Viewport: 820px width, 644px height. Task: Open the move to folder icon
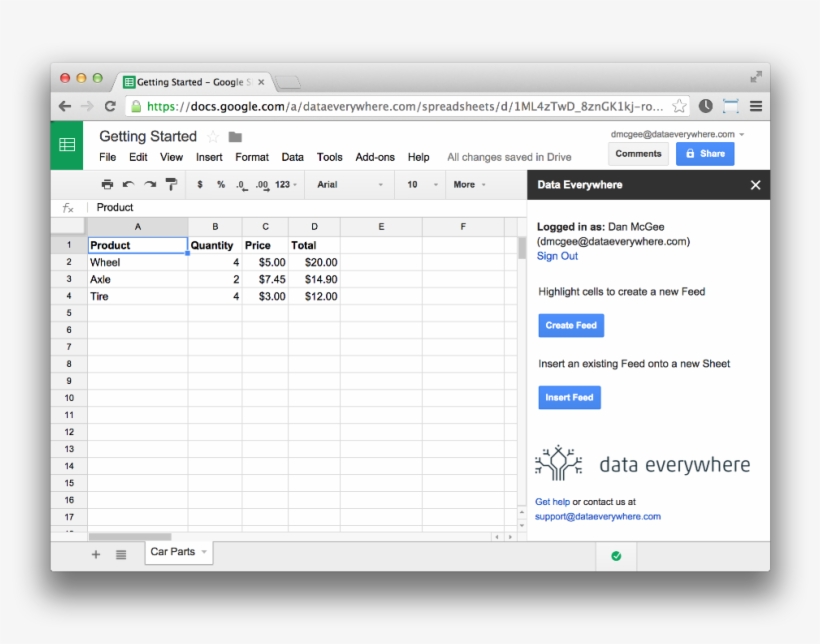pyautogui.click(x=234, y=137)
